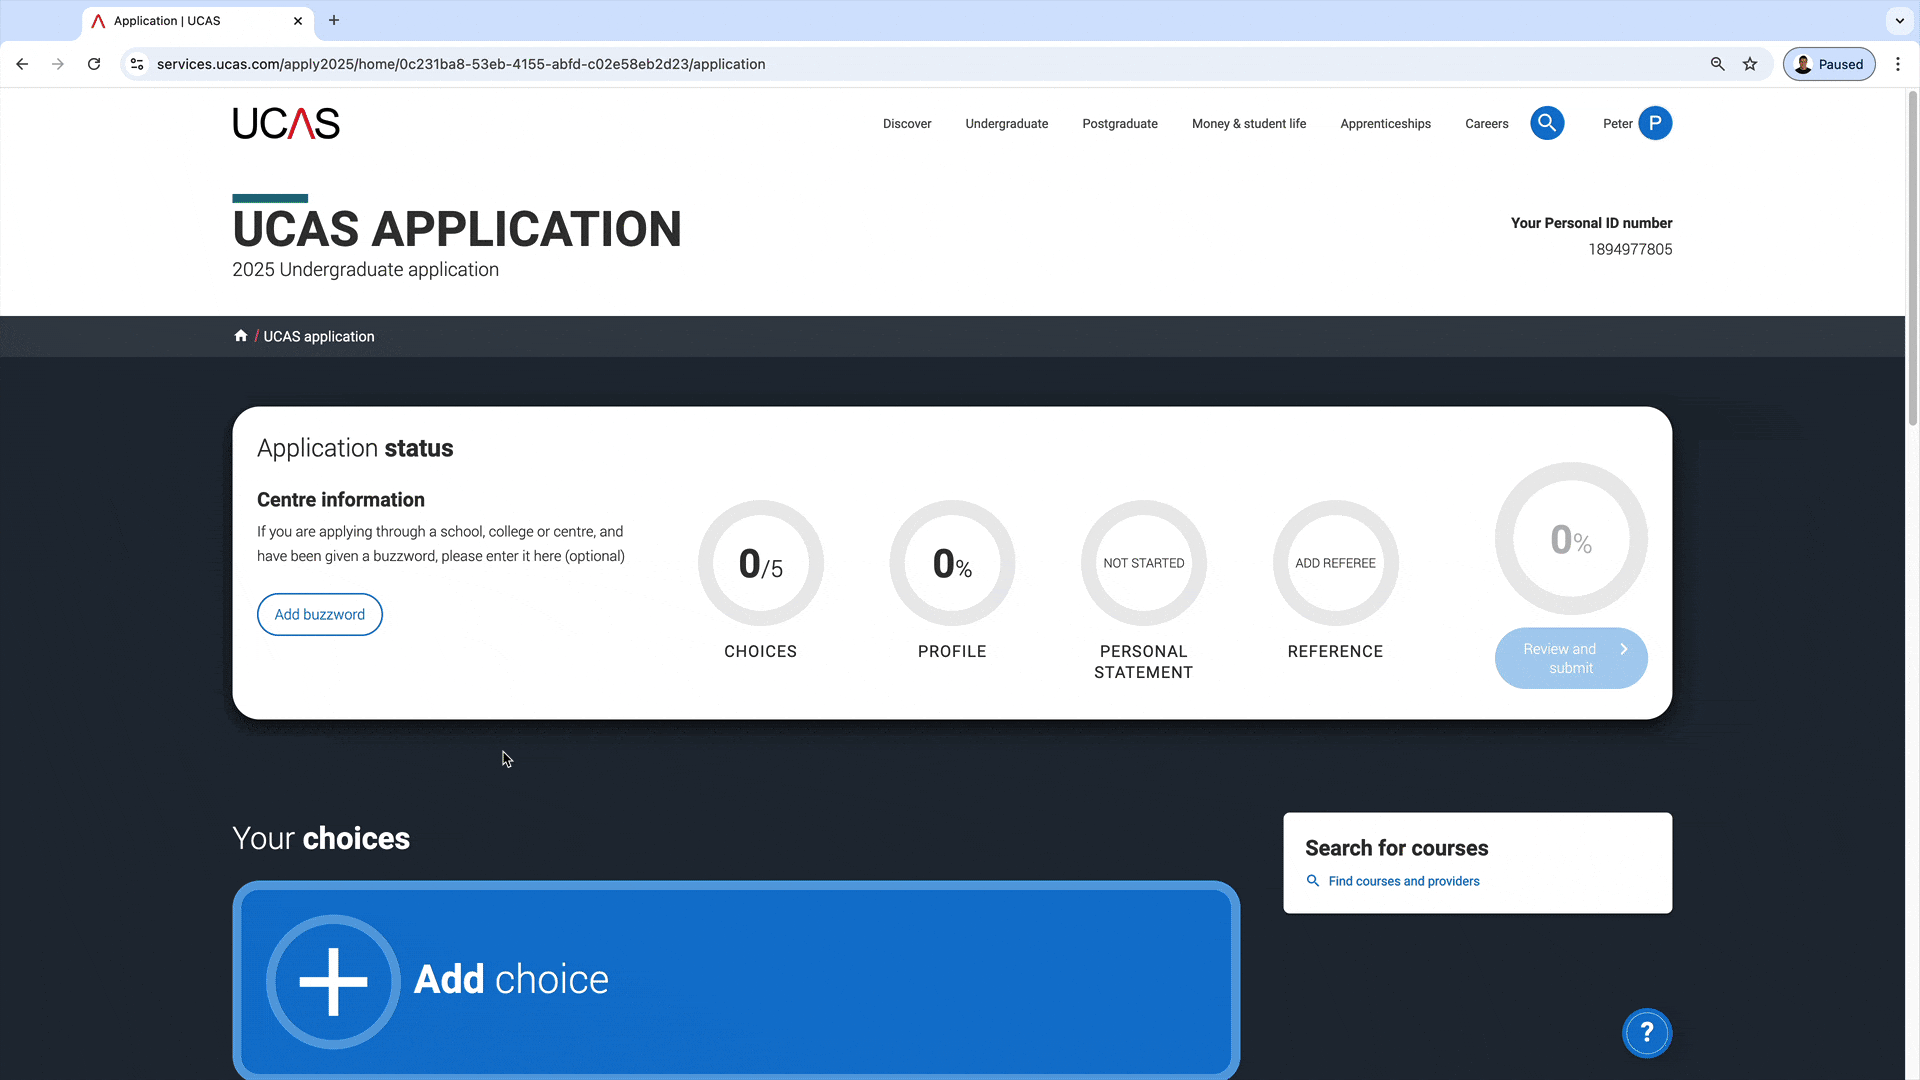The image size is (1920, 1080).
Task: Open the Chrome three-dot menu
Action: pyautogui.click(x=1898, y=64)
